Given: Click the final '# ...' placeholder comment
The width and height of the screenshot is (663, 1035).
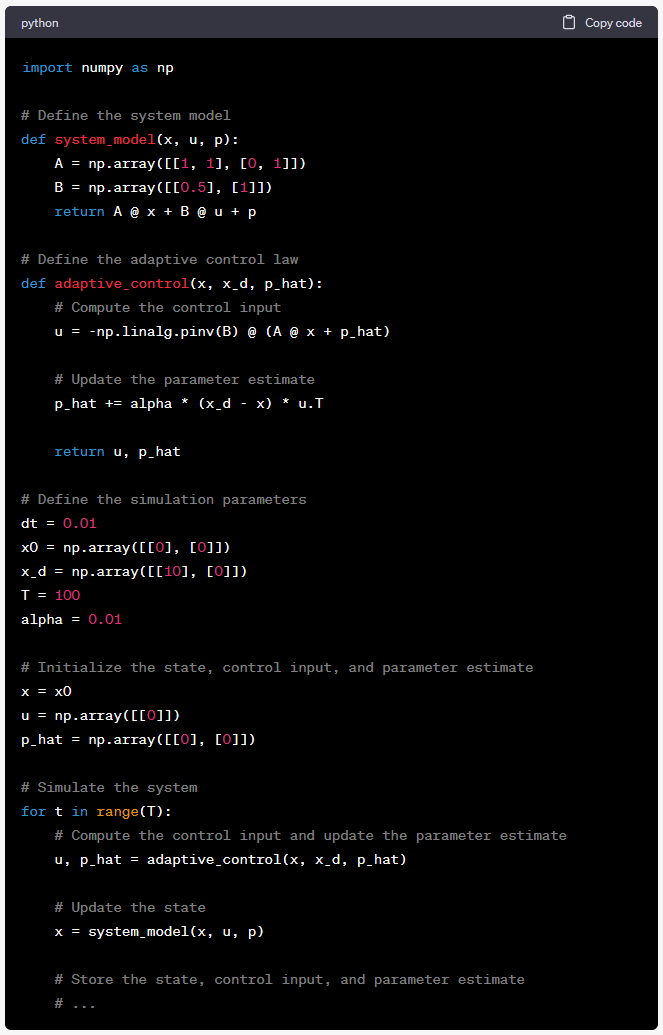Looking at the screenshot, I should (75, 1003).
